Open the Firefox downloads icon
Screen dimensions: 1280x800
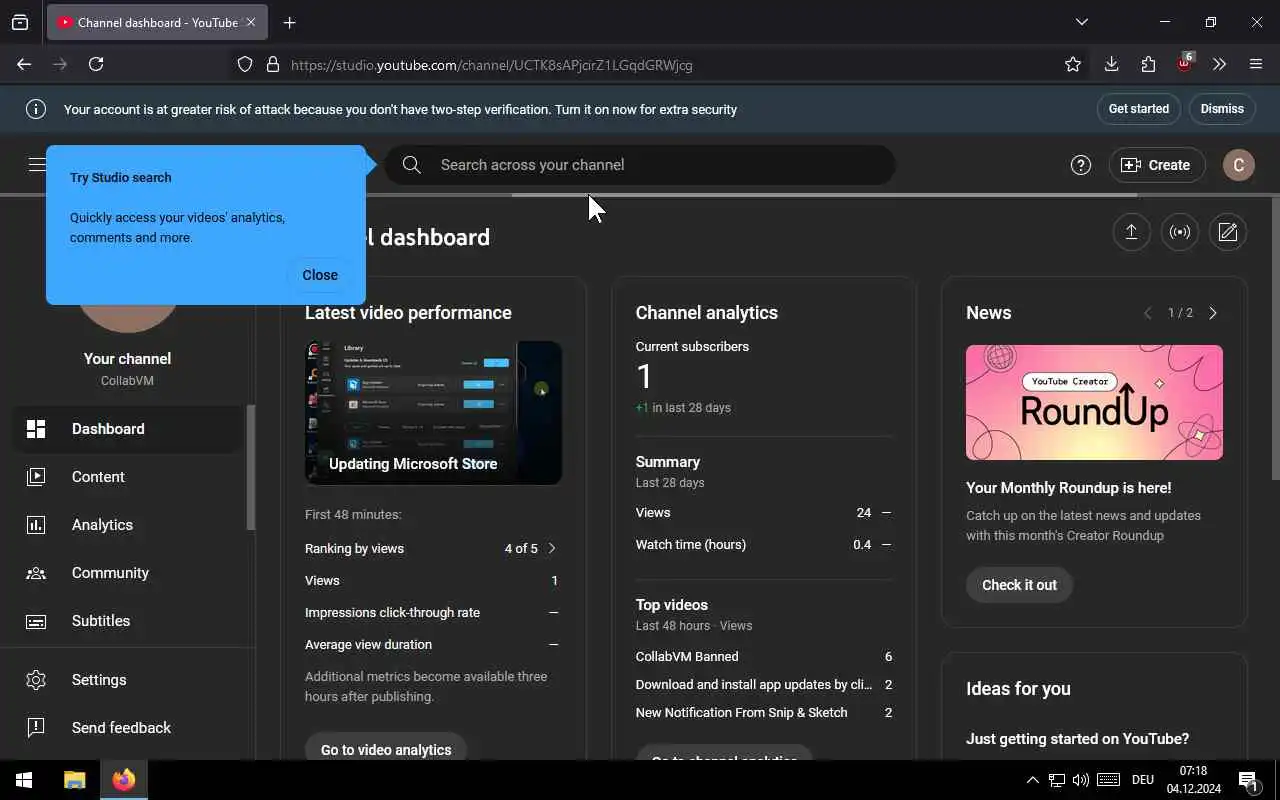tap(1111, 64)
